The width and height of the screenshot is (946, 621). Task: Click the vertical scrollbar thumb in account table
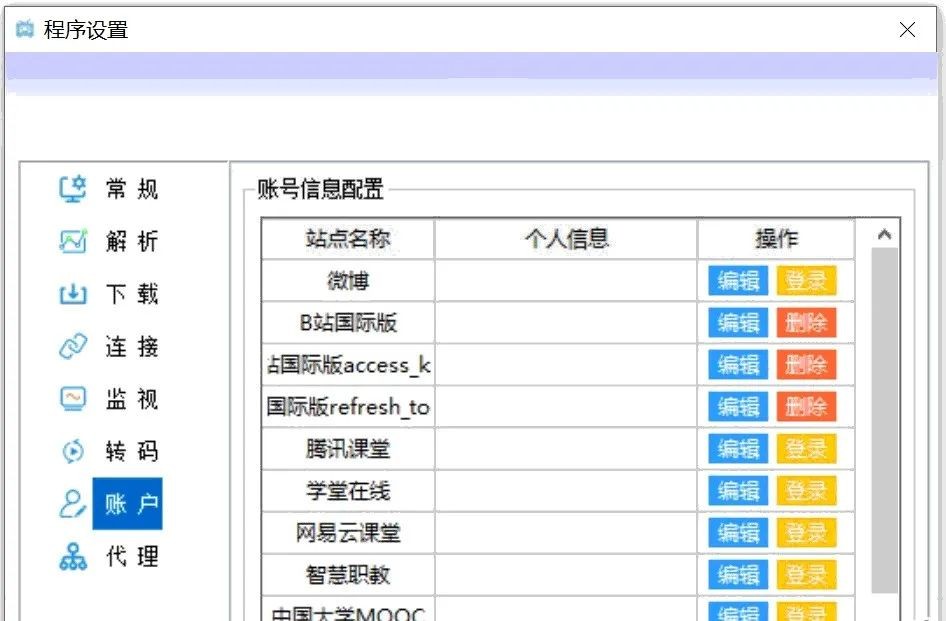click(x=884, y=420)
